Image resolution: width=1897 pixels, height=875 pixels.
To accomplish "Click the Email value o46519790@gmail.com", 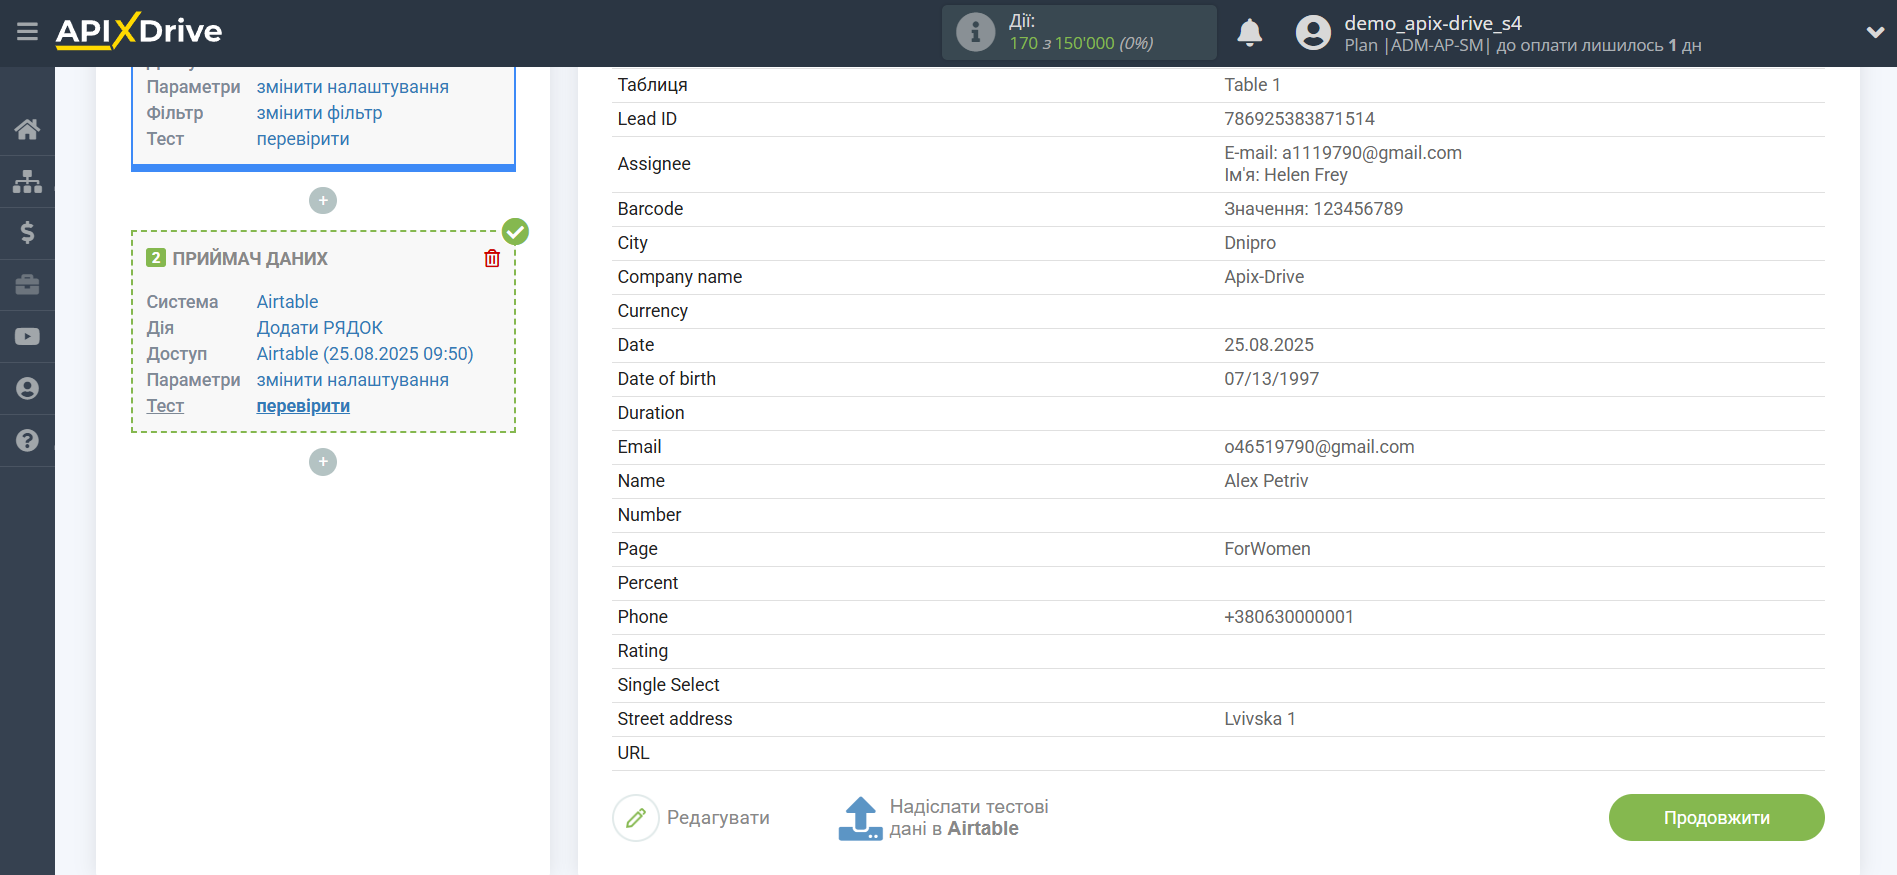I will [1319, 447].
